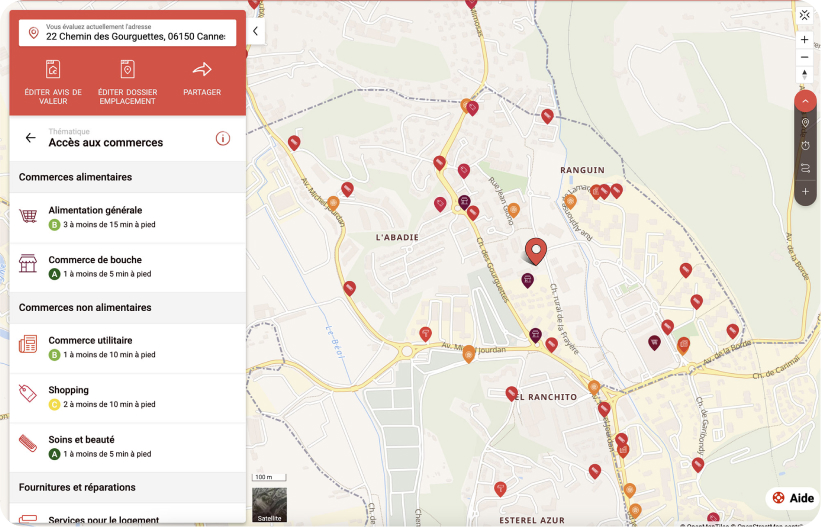The image size is (821, 527).
Task: Open the info icon for Accès aux commerces
Action: [x=223, y=138]
